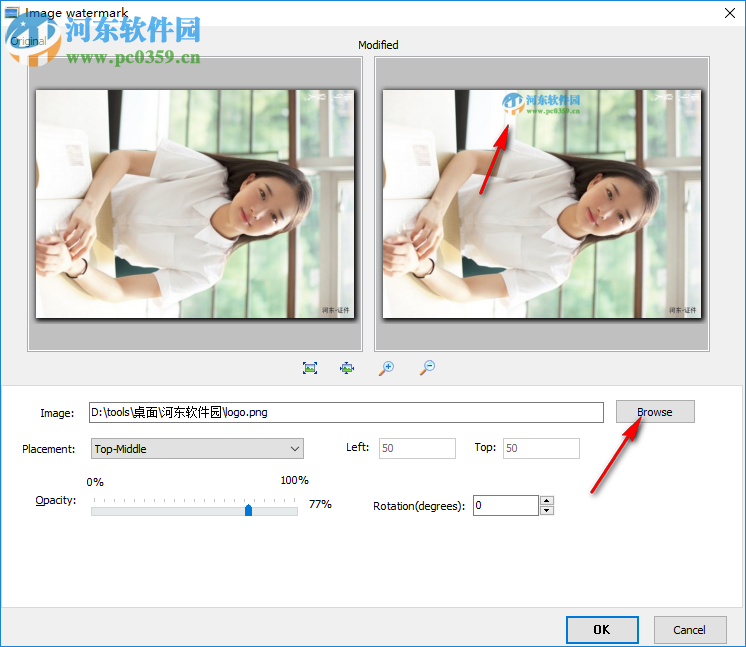Cancel the Image watermark dialog
The image size is (746, 647).
[x=690, y=629]
